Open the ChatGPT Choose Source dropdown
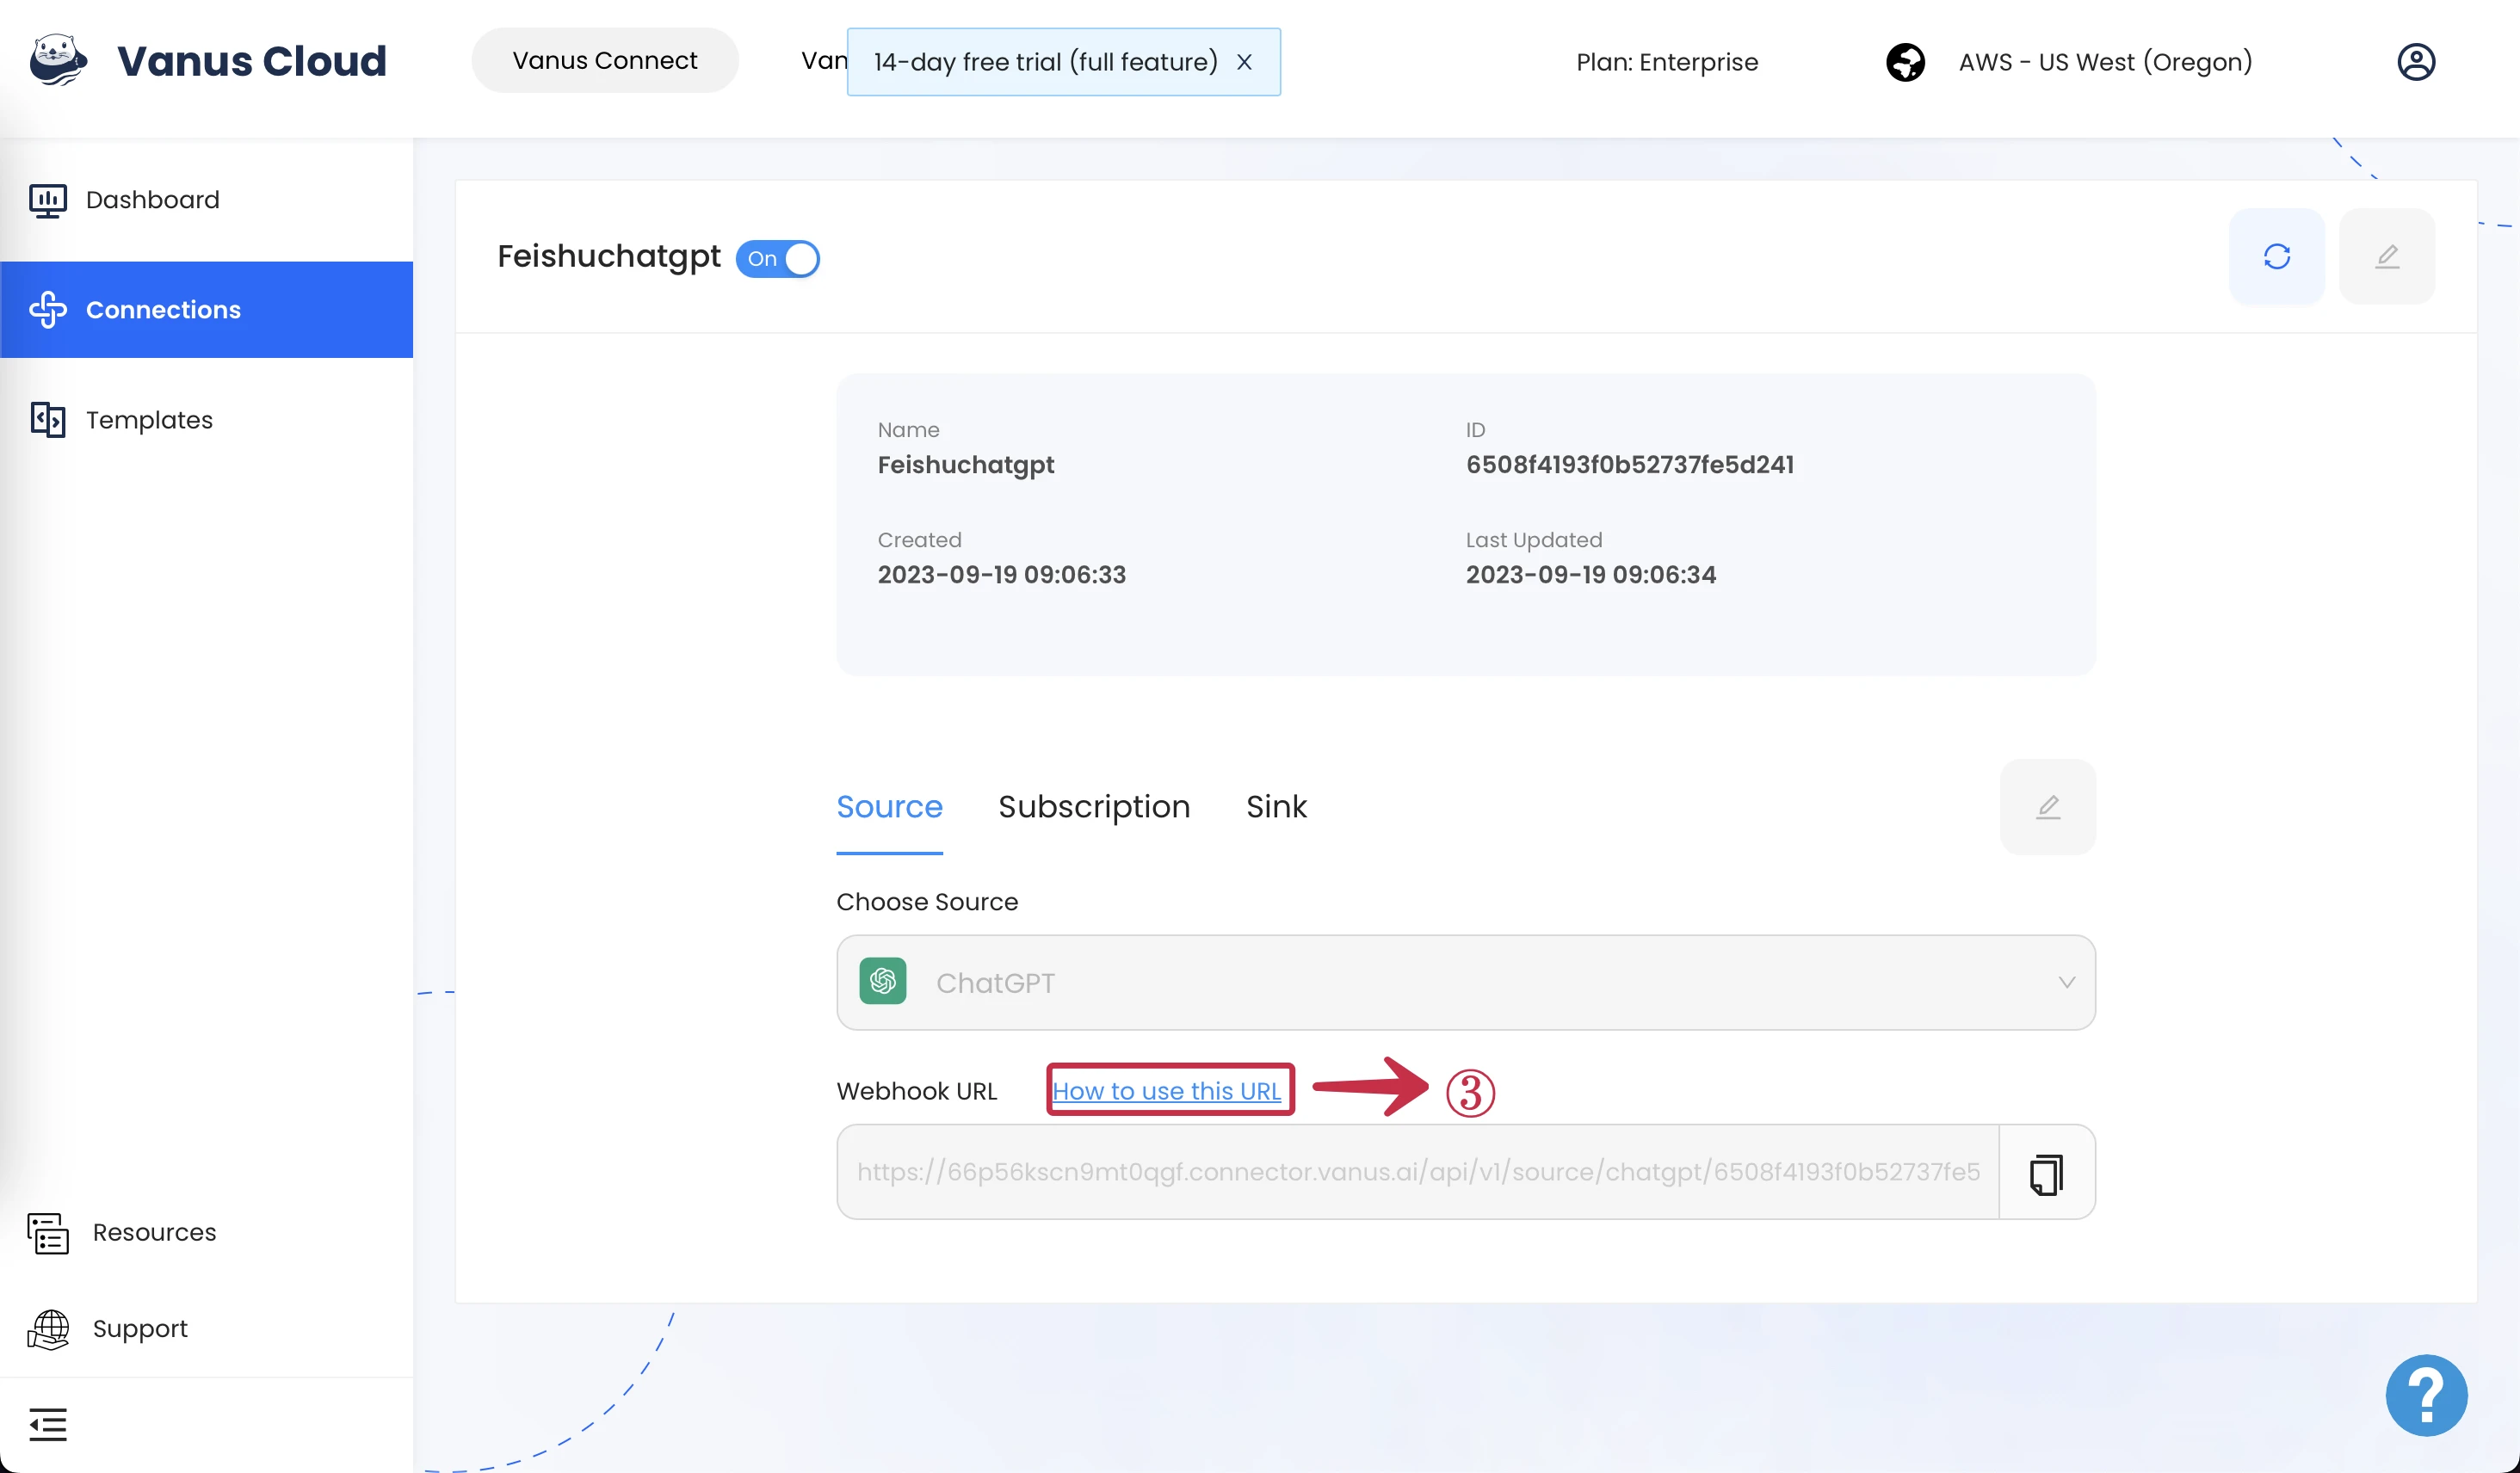This screenshot has height=1473, width=2520. [1465, 983]
